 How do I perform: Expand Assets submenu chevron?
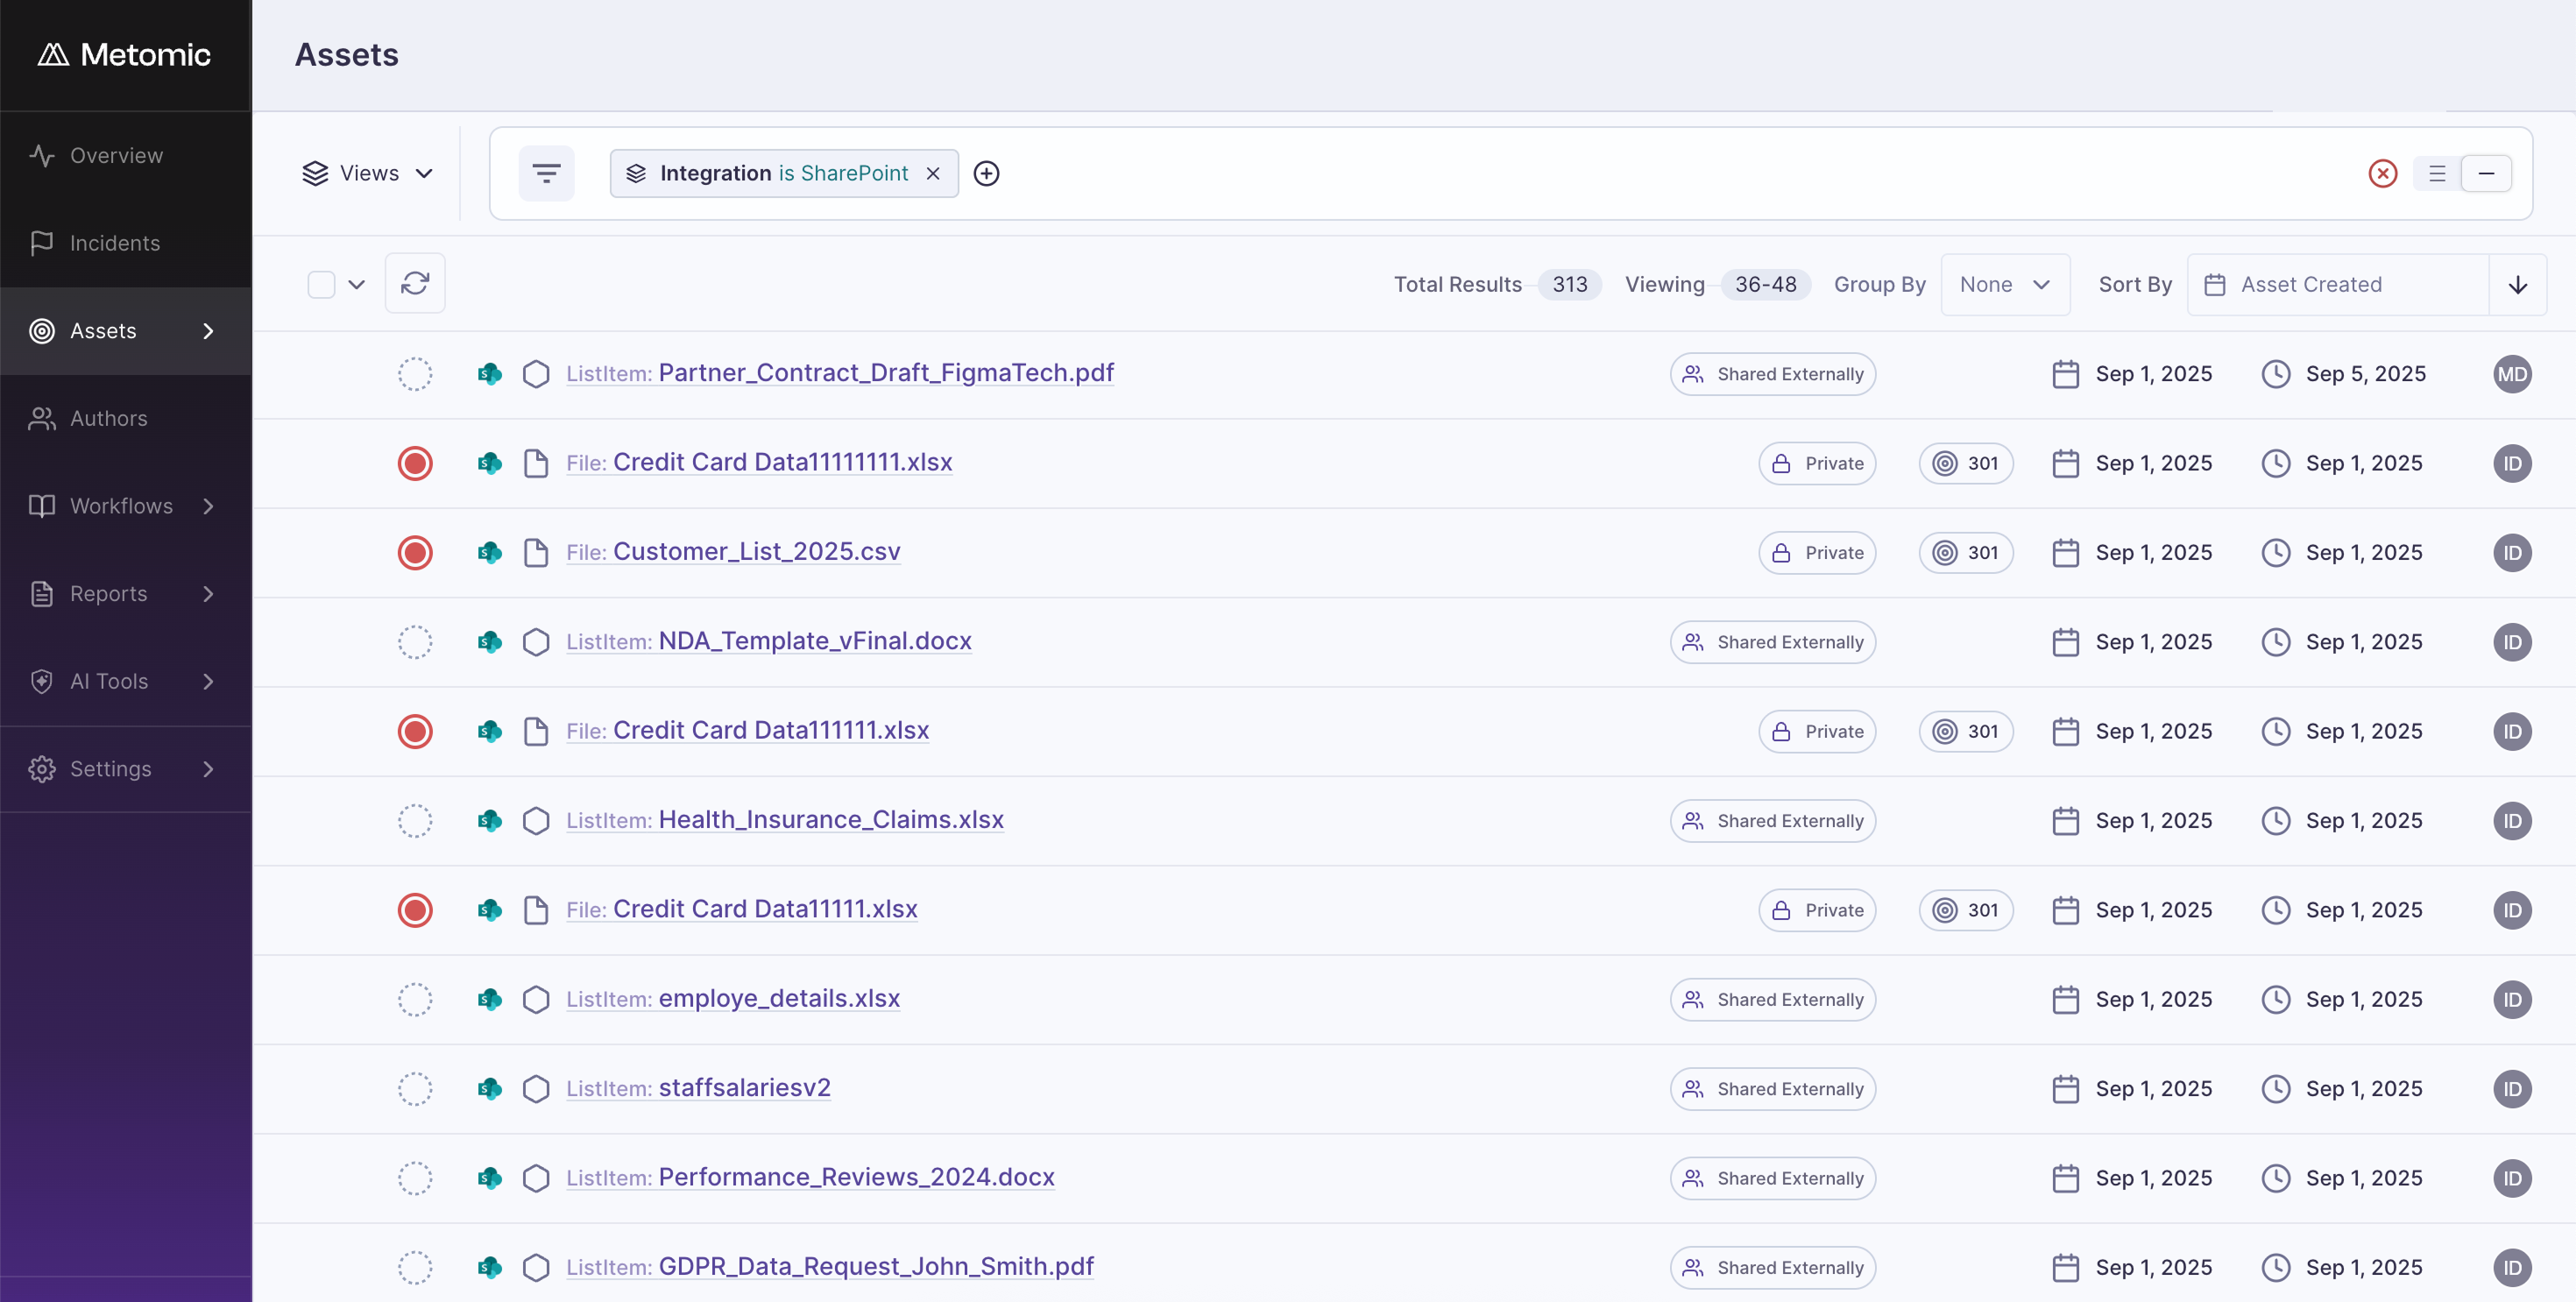coord(208,331)
